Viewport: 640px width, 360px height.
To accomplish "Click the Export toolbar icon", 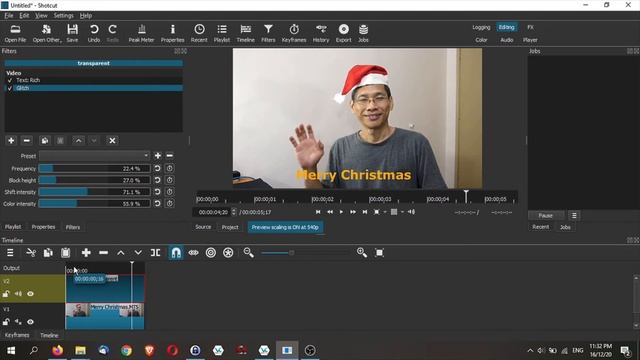I will [344, 33].
